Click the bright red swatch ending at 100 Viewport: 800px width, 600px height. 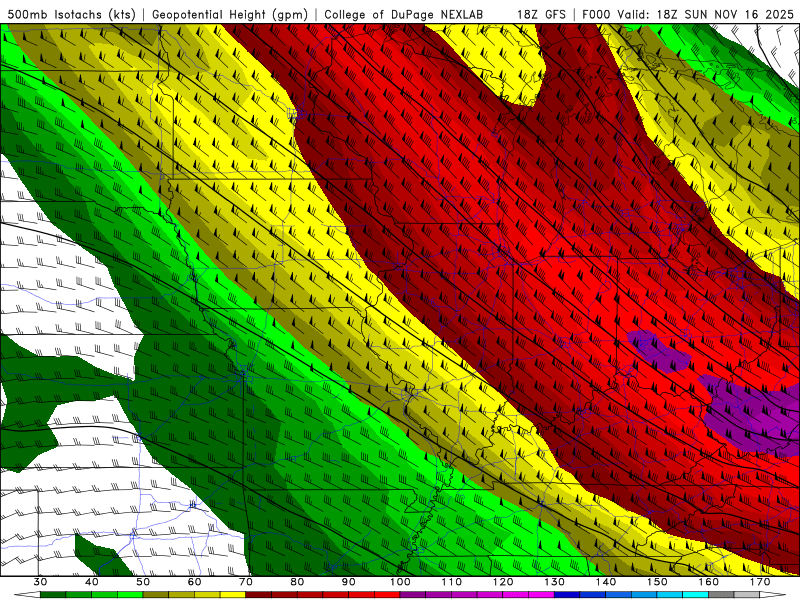coord(387,594)
